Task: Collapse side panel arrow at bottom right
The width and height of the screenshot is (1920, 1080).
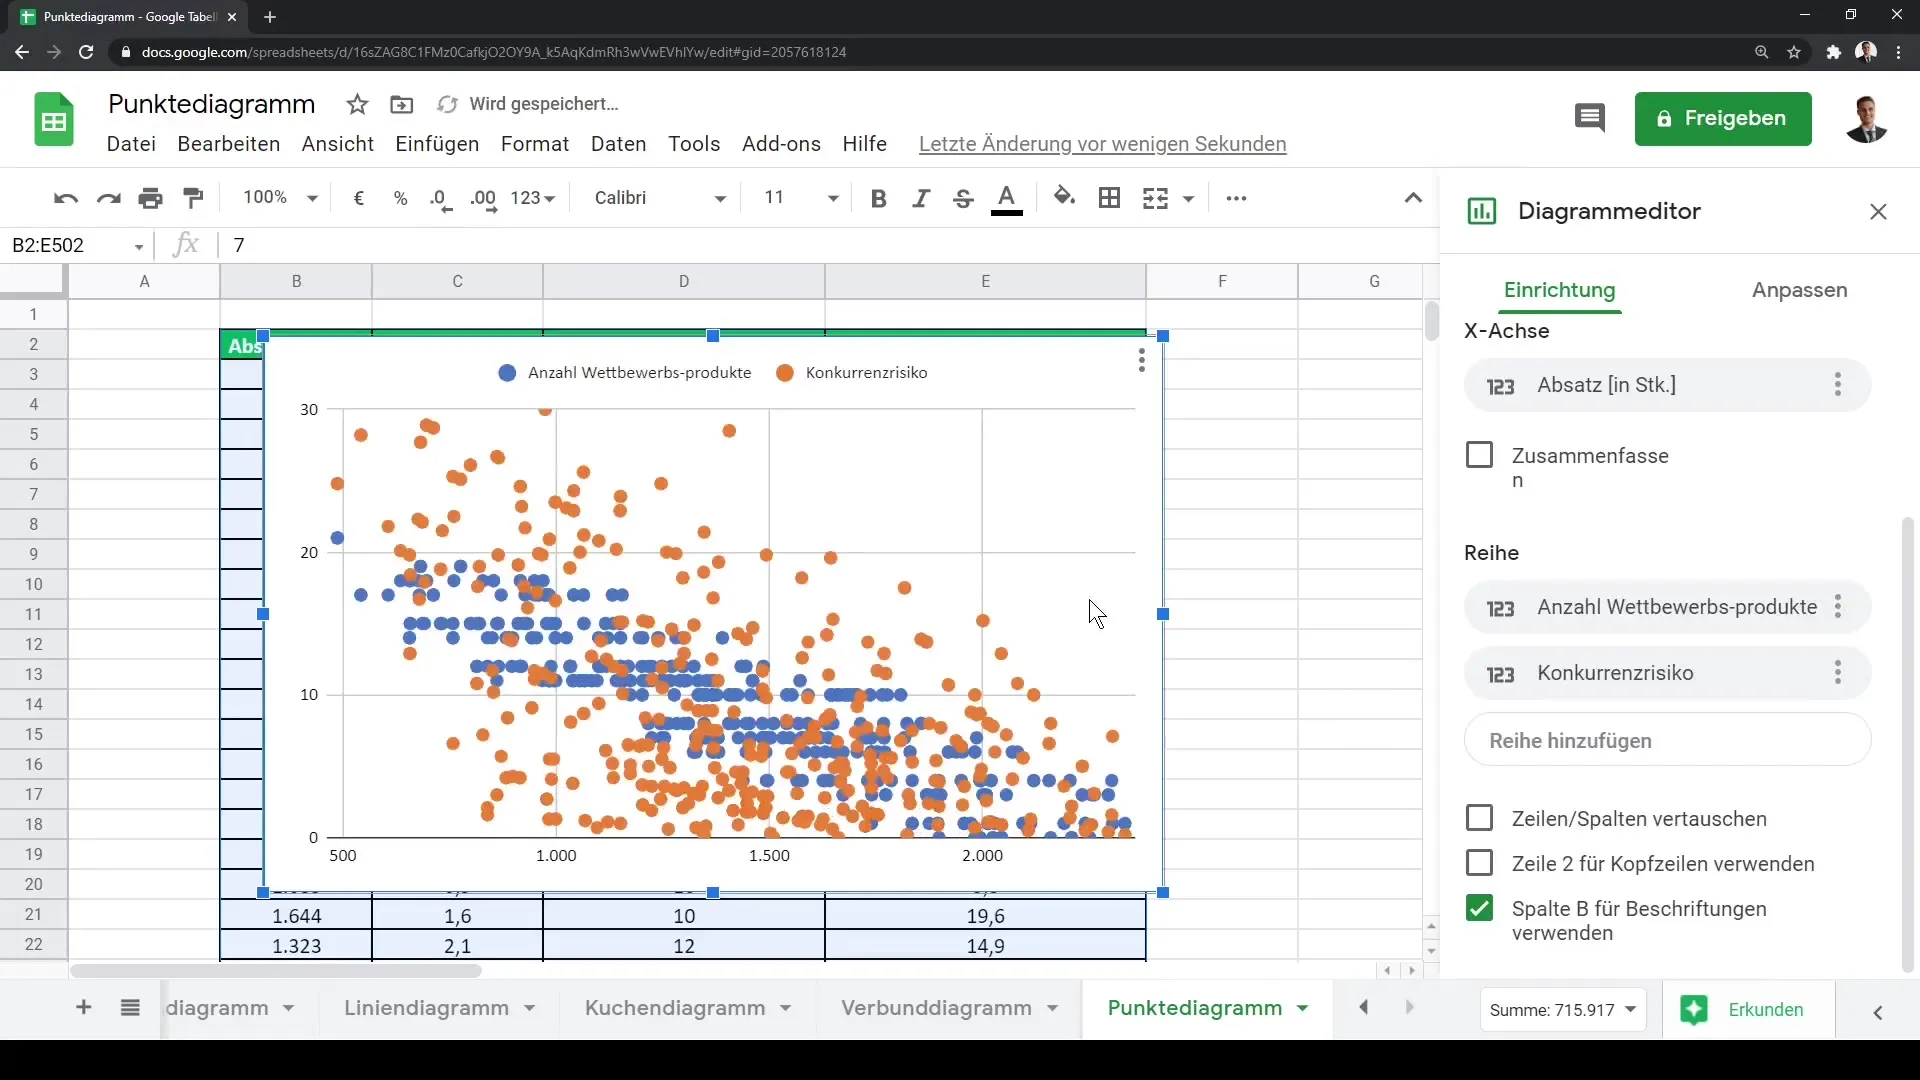Action: (x=1877, y=1013)
